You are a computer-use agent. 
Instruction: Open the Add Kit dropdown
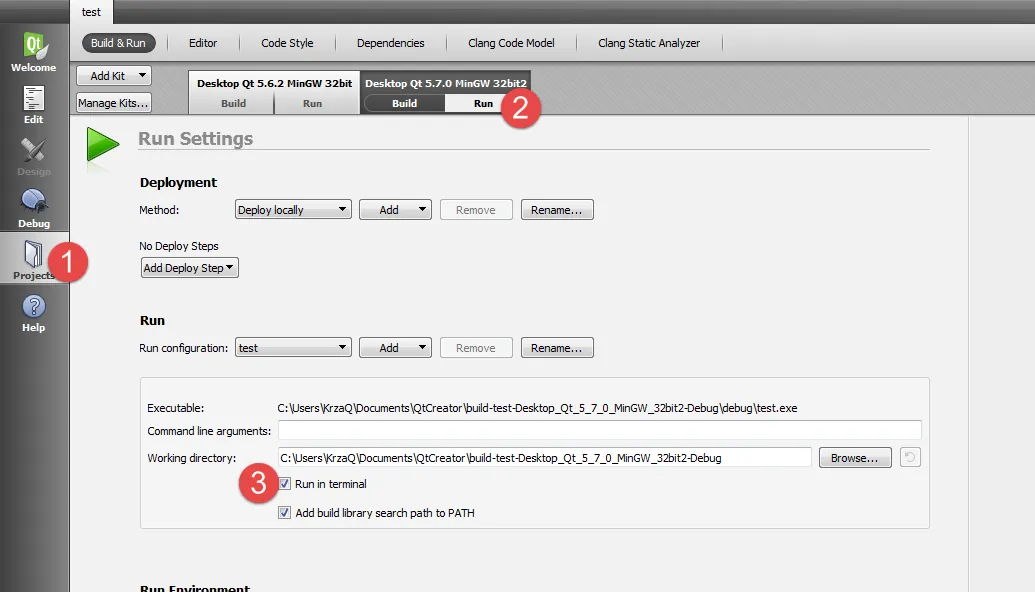pyautogui.click(x=114, y=76)
